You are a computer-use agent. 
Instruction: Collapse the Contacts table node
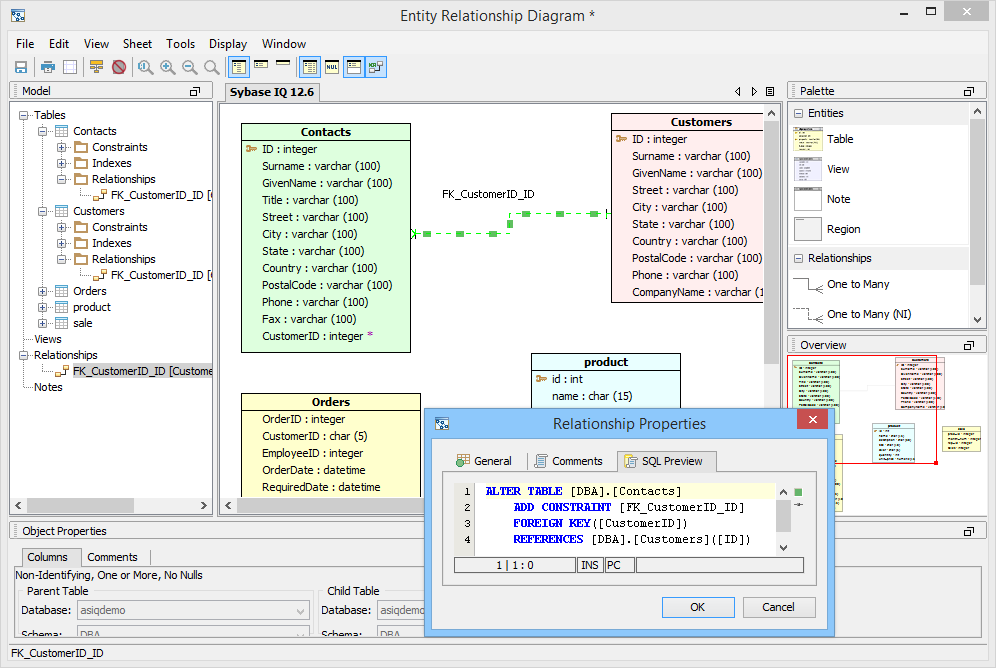pyautogui.click(x=43, y=131)
